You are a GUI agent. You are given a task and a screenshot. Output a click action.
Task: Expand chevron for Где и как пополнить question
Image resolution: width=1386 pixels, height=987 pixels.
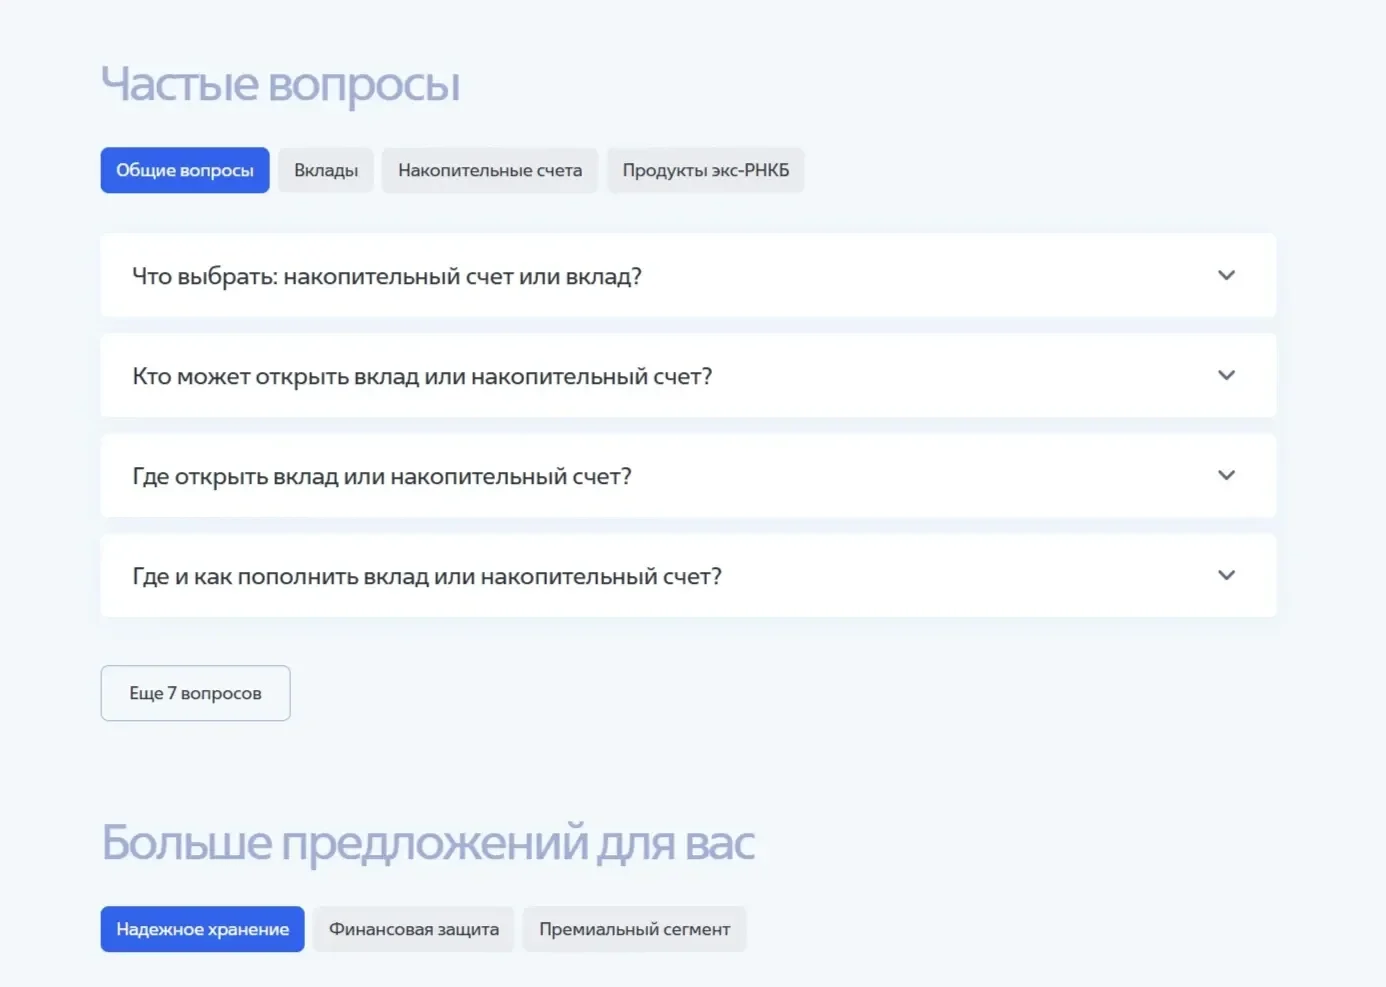tap(1226, 575)
